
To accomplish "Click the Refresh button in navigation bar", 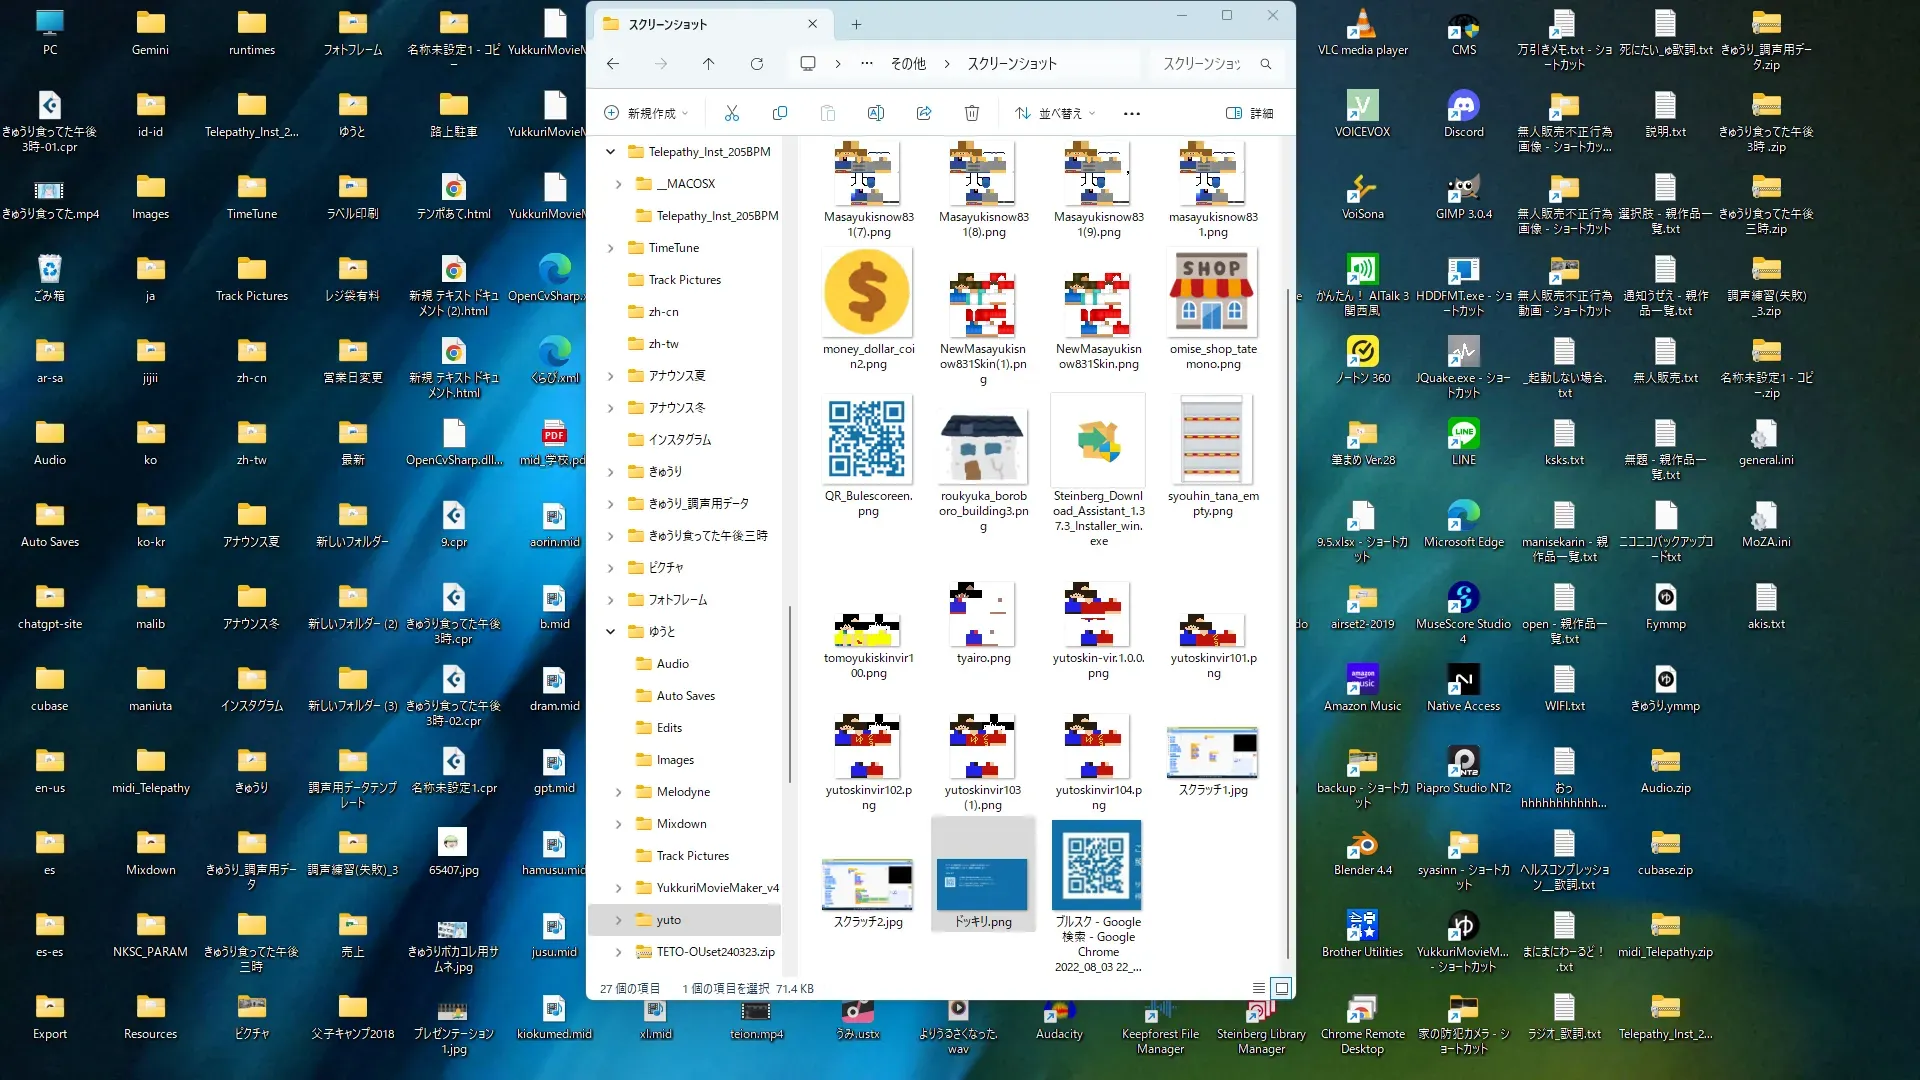I will 757,64.
